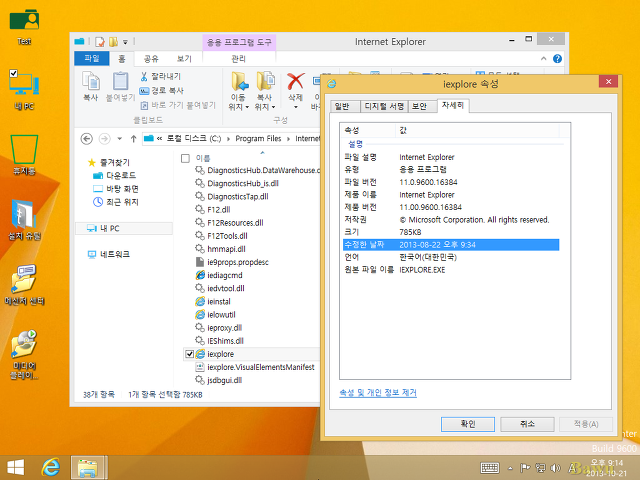Click 속성 및 개인 정보 제거 link
This screenshot has width=640, height=480.
(x=378, y=393)
